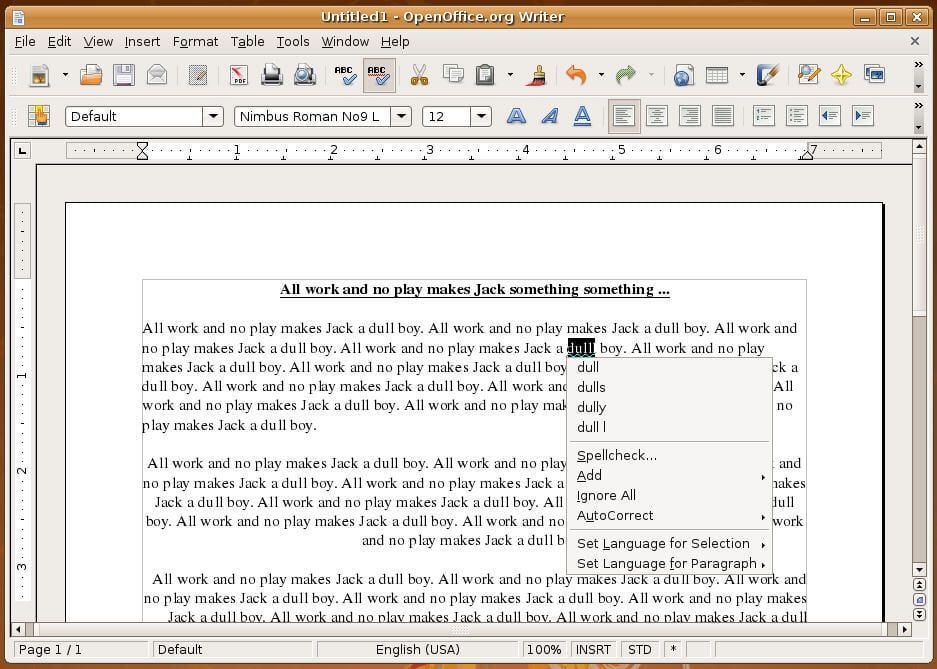Select the Format Paintbrush icon
Image resolution: width=937 pixels, height=669 pixels.
coord(535,75)
